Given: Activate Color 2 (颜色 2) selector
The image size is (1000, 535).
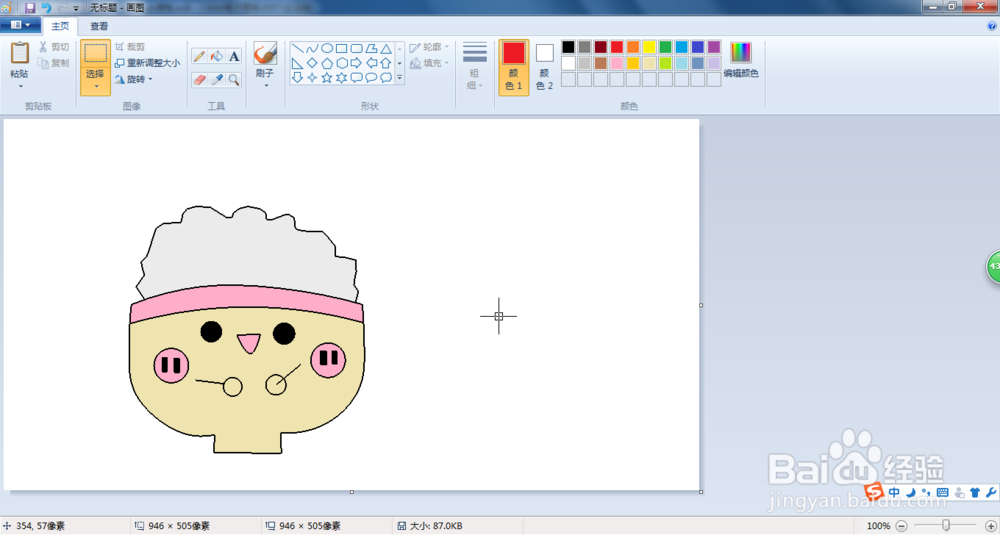Looking at the screenshot, I should (544, 68).
